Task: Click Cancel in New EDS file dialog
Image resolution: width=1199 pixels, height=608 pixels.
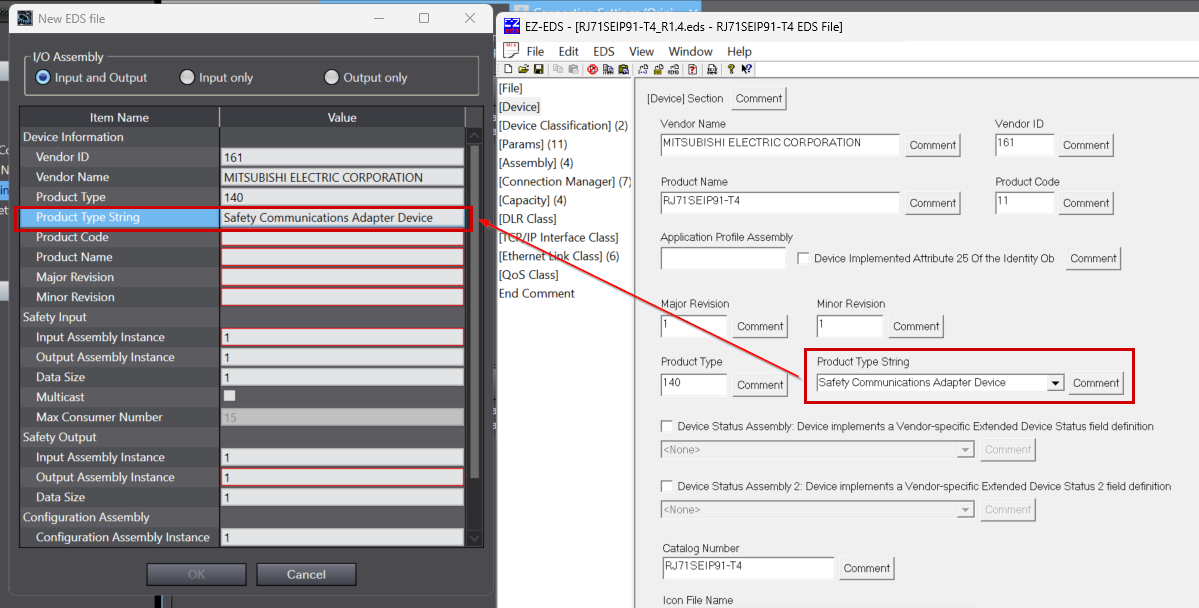Action: click(306, 574)
